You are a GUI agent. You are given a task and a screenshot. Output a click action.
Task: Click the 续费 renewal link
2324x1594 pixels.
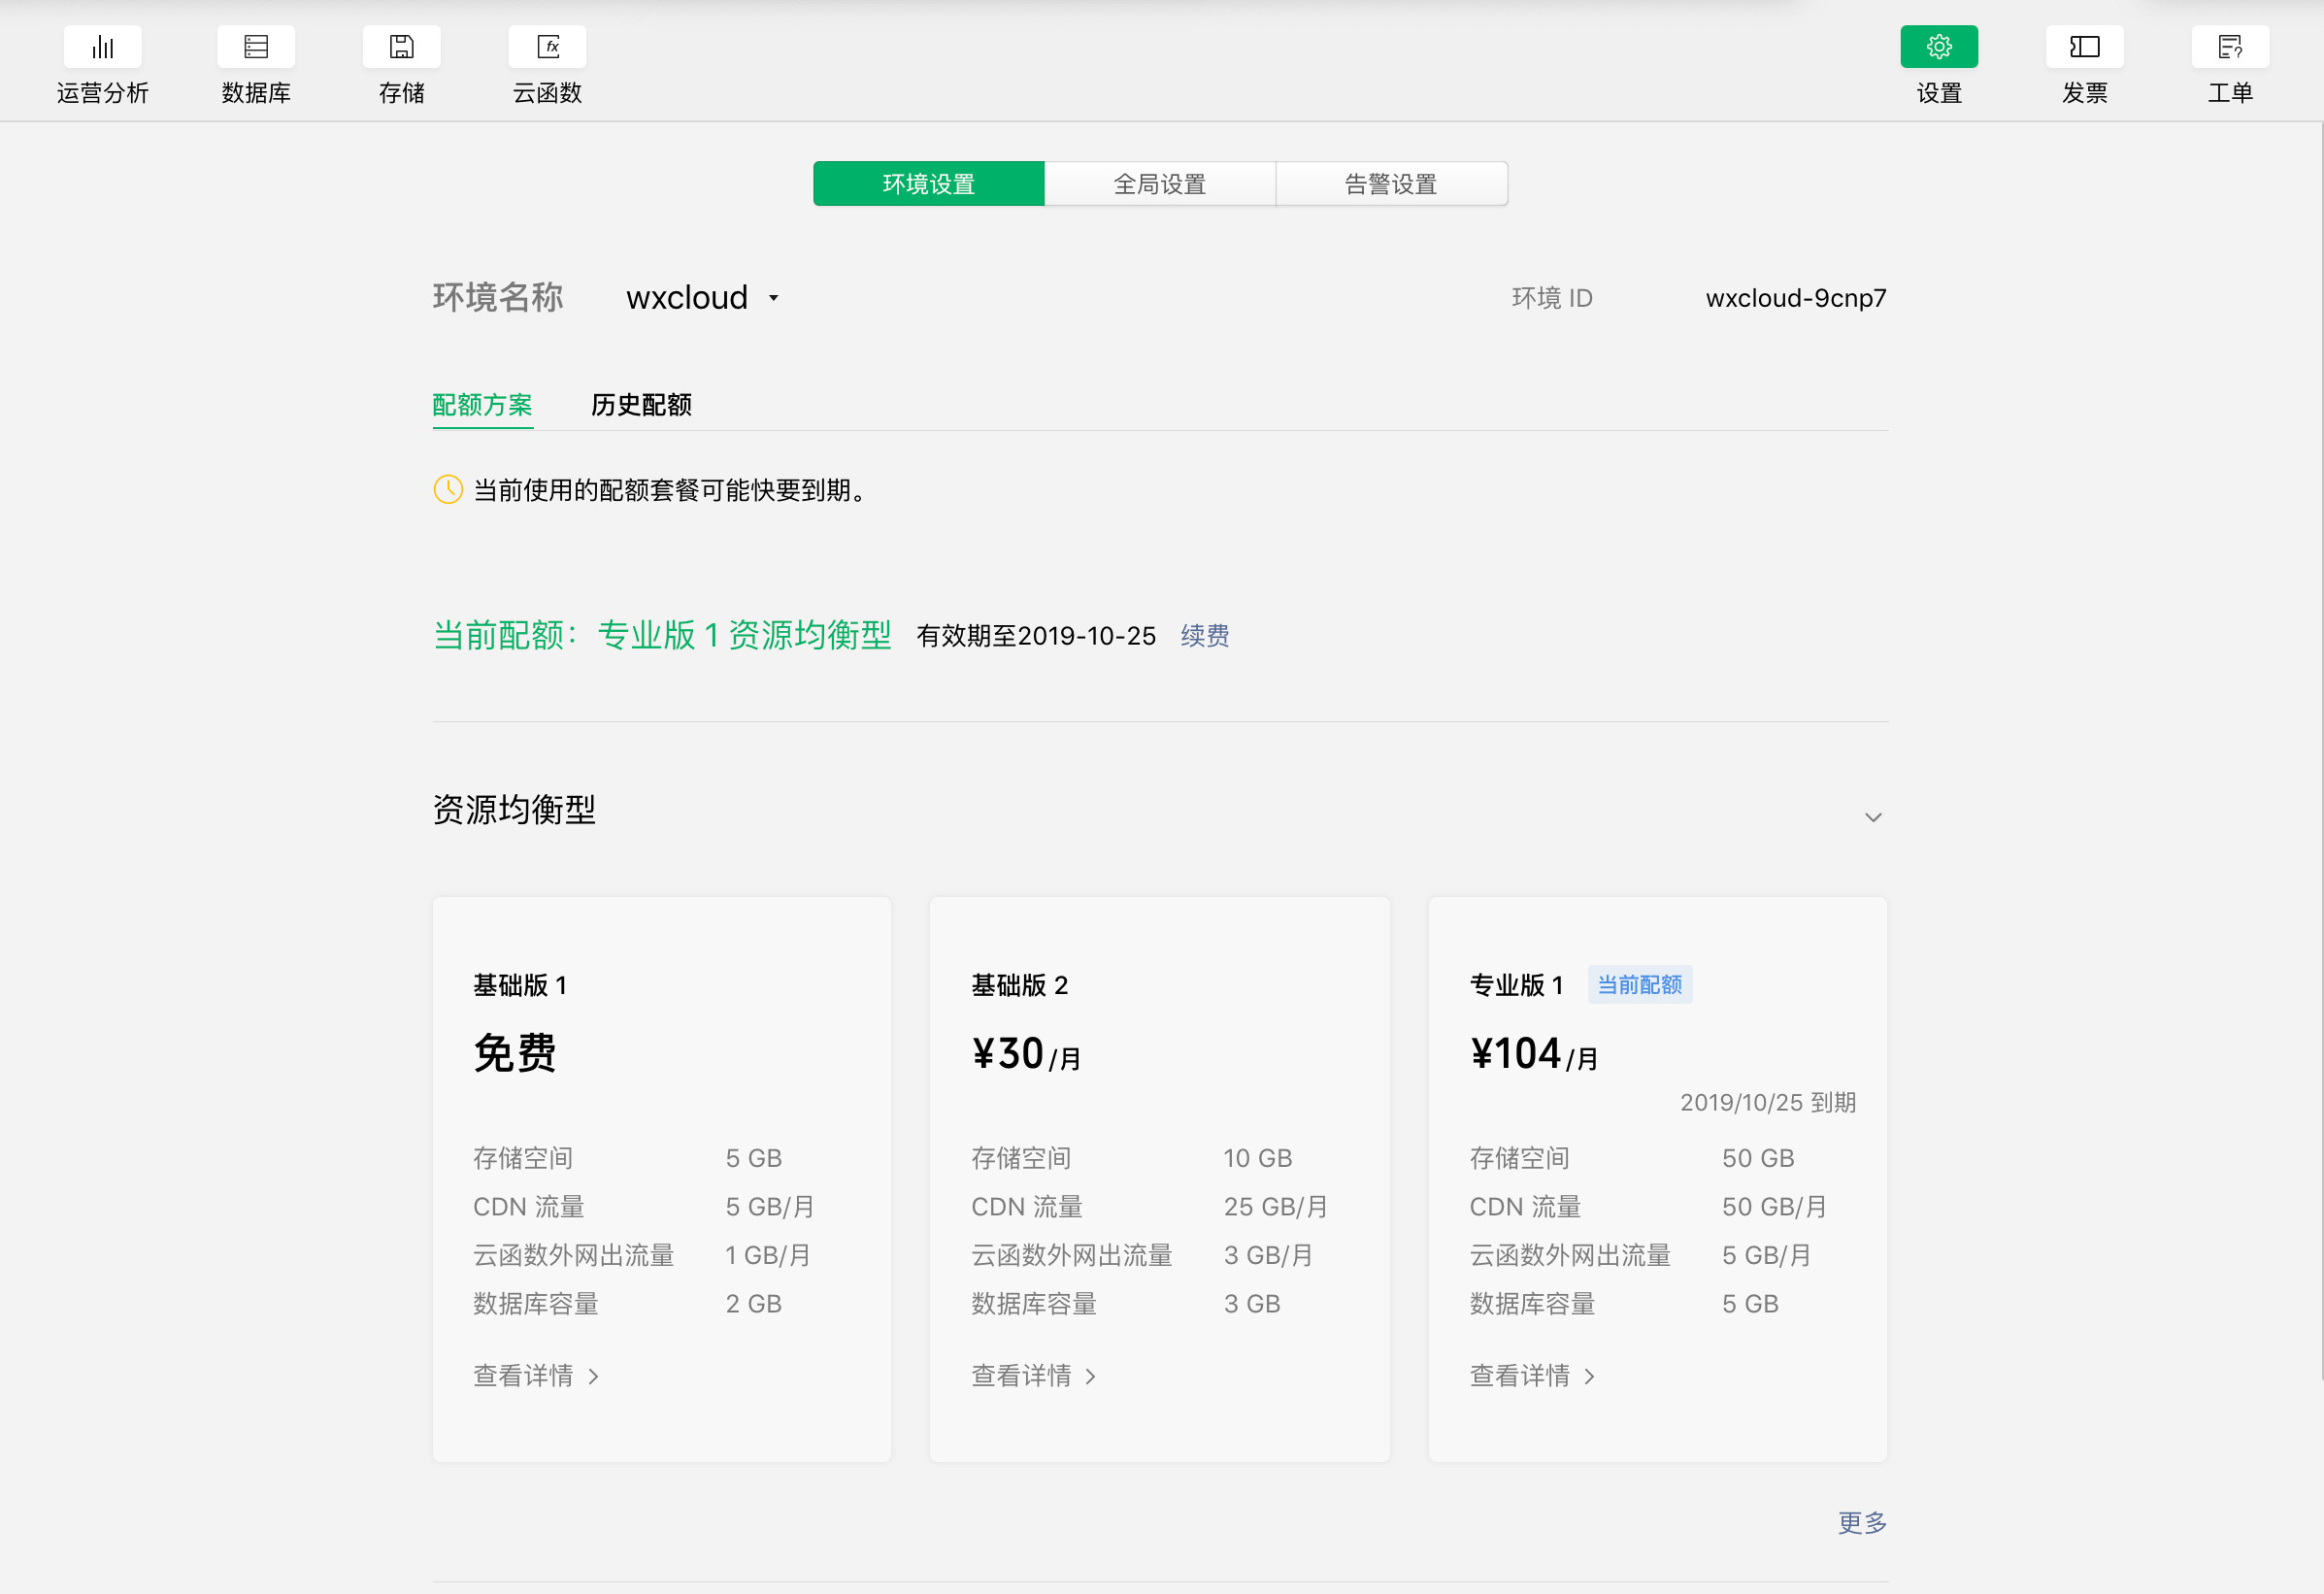click(x=1204, y=636)
